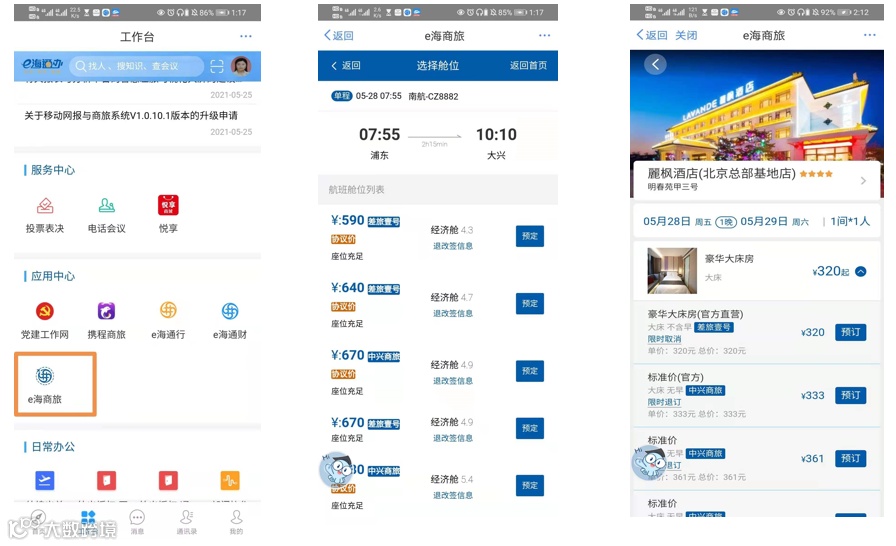Reserve the ¥361 标准价 room with 预订
The width and height of the screenshot is (896, 546).
pos(850,458)
